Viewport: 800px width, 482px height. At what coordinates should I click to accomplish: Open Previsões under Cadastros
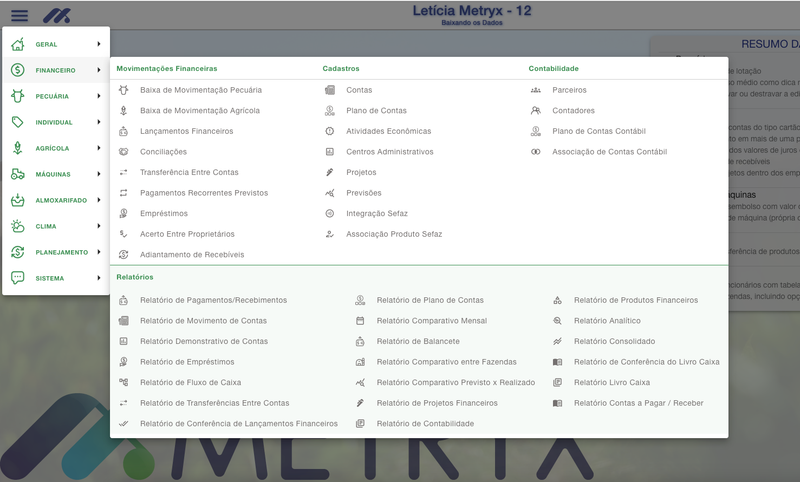click(x=364, y=193)
